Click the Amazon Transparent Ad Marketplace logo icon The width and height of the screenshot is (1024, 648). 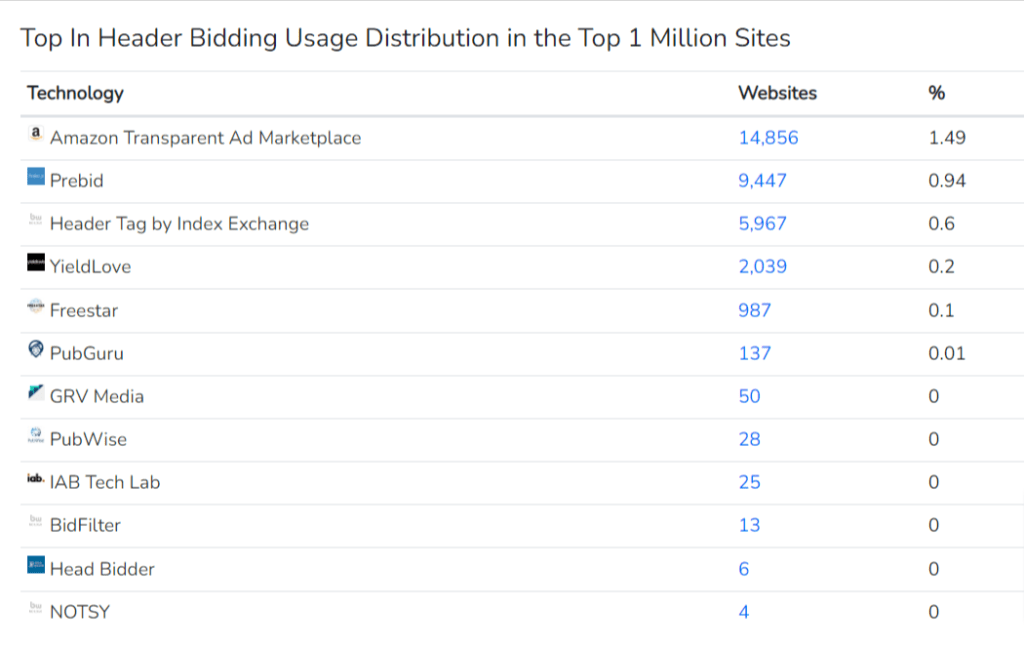[x=36, y=134]
